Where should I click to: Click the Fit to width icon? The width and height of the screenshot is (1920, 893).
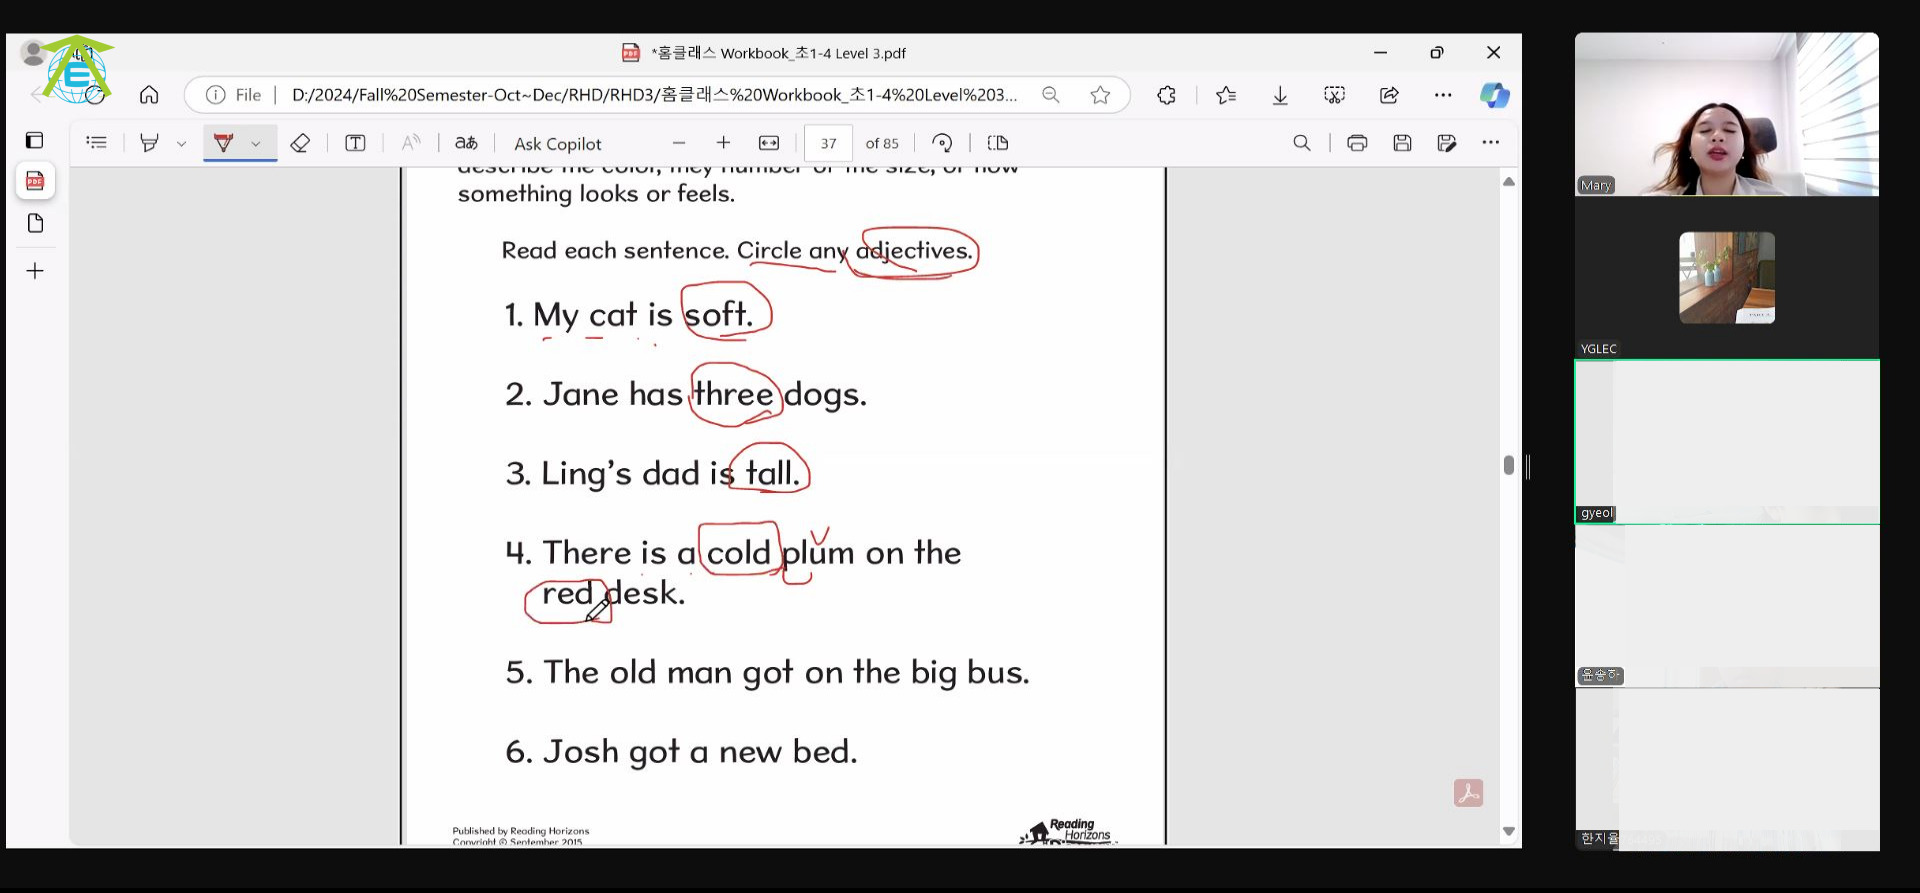click(x=769, y=143)
